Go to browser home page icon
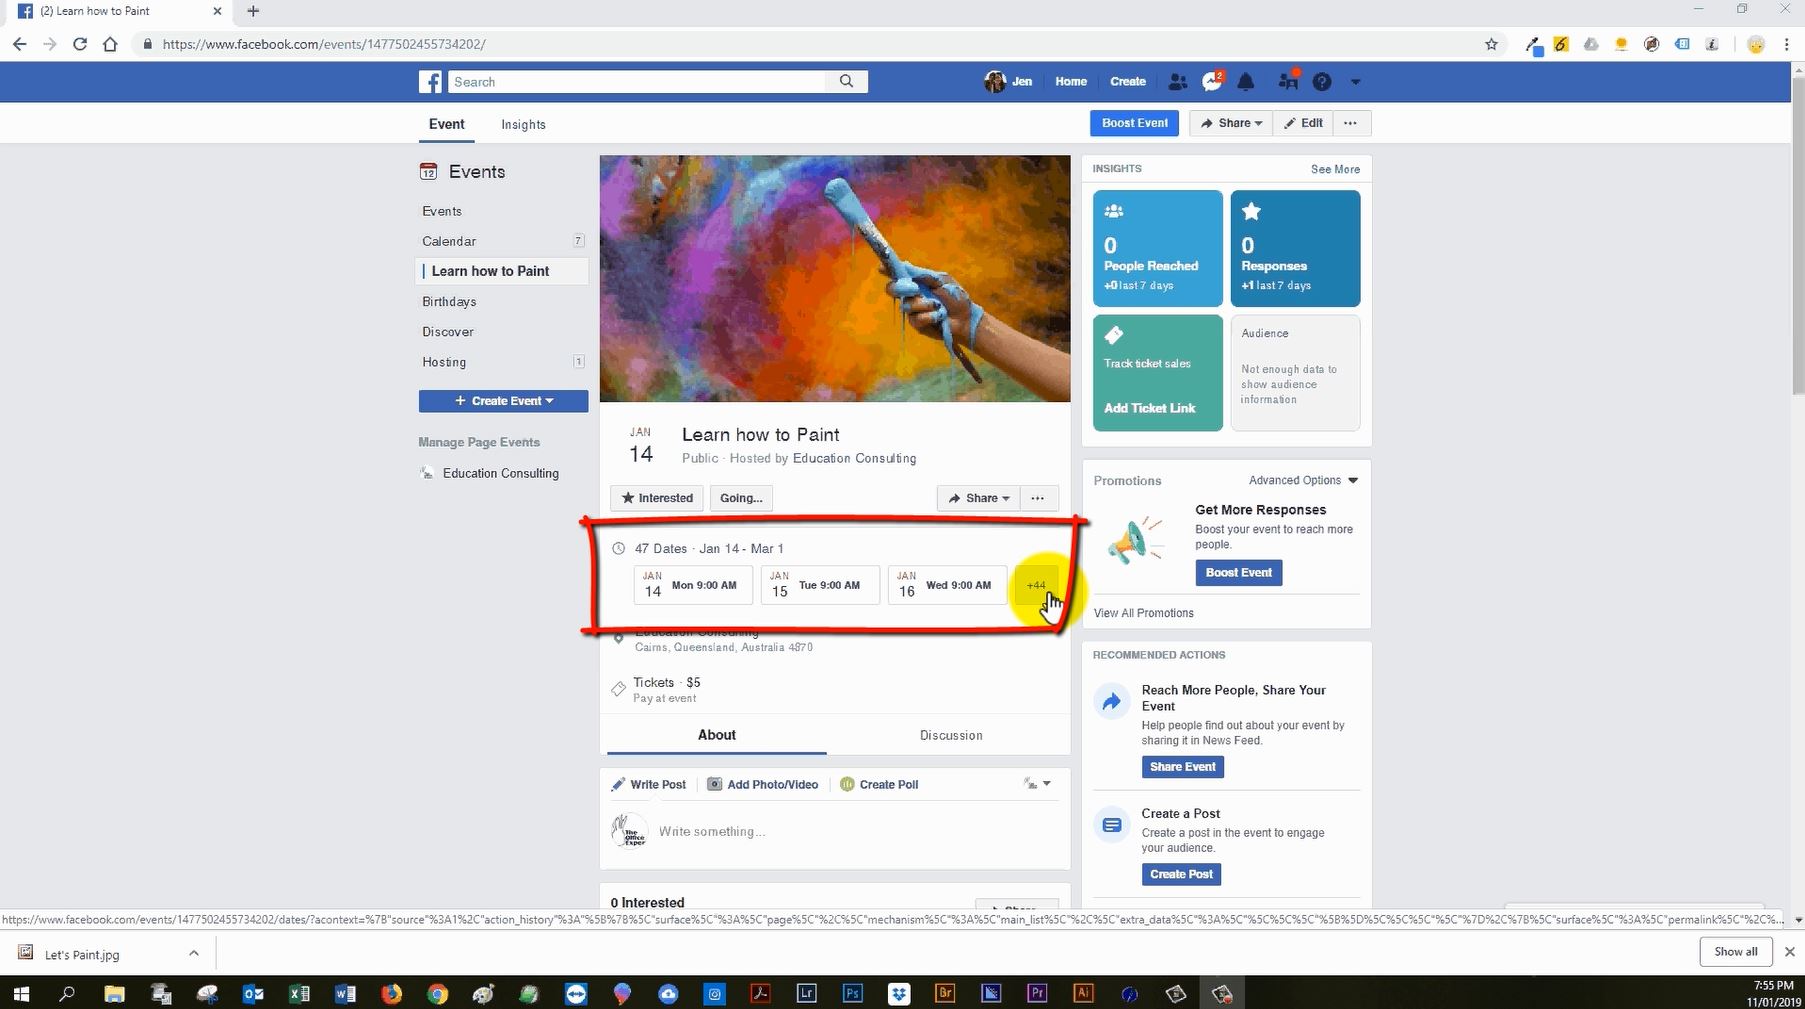 pyautogui.click(x=110, y=44)
